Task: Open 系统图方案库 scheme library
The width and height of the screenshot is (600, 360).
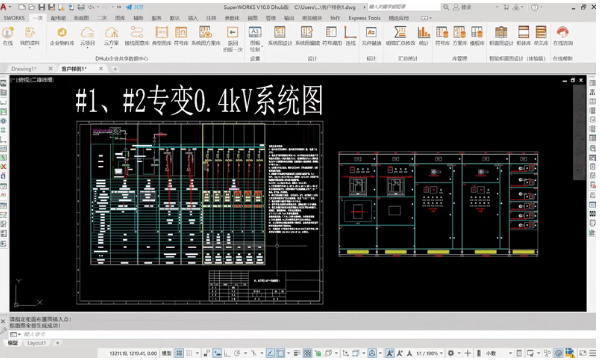Action: (205, 36)
